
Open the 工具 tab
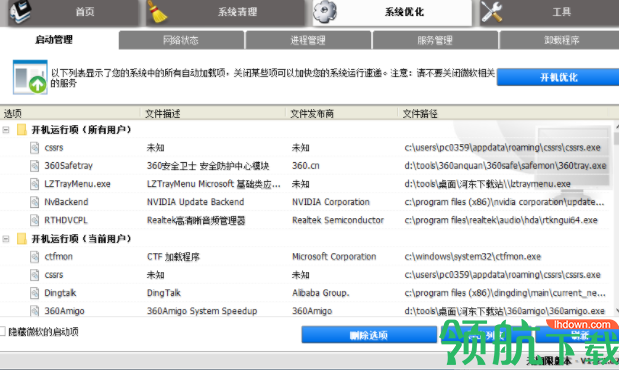pyautogui.click(x=550, y=12)
